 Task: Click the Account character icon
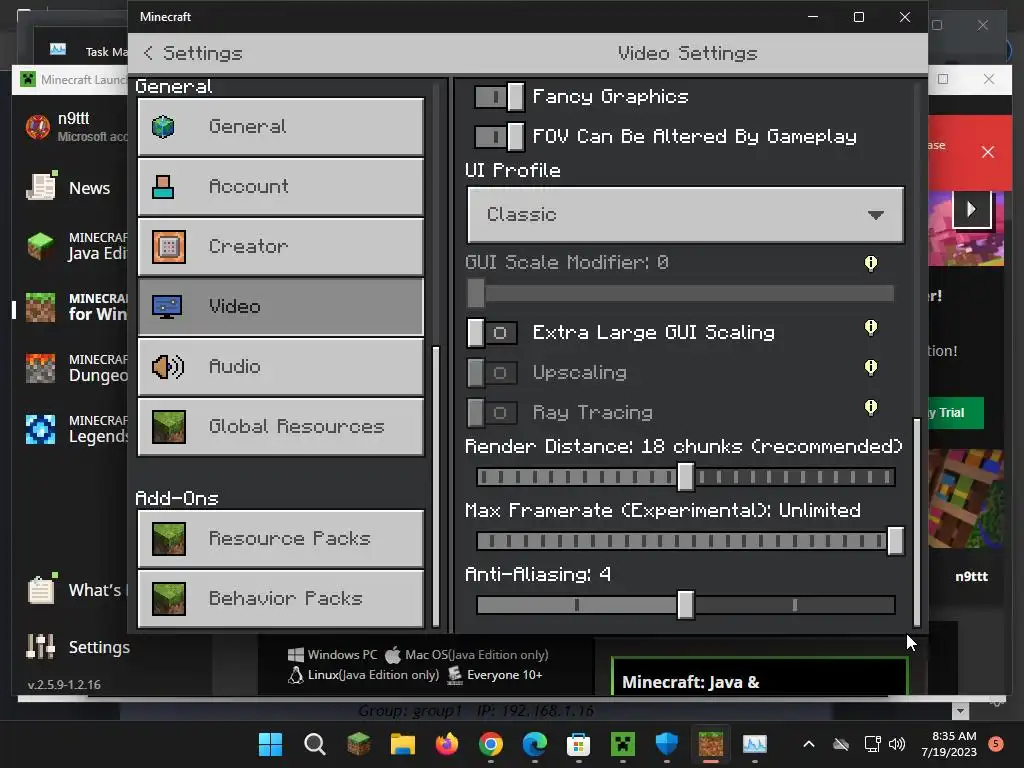(x=163, y=187)
